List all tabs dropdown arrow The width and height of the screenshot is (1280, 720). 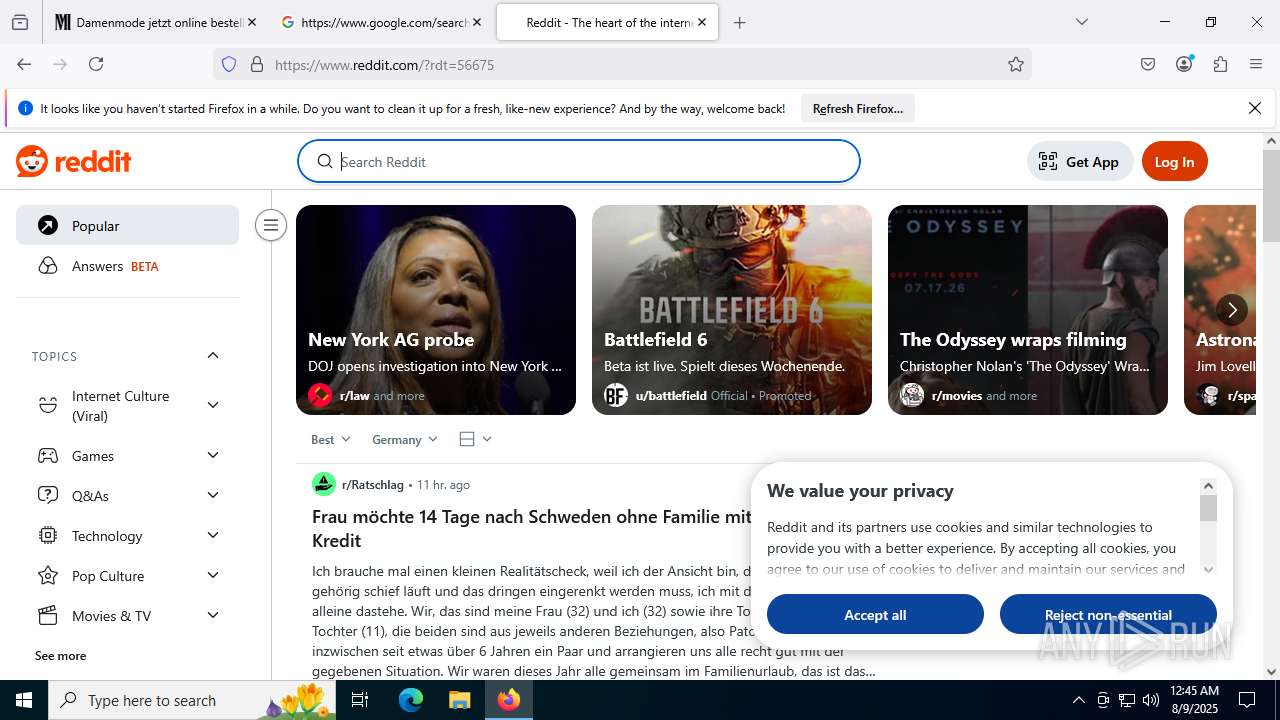[1082, 22]
